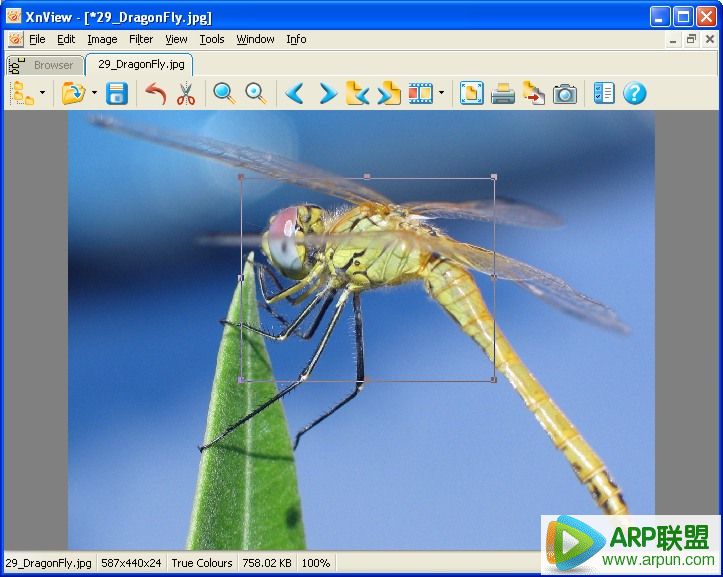Go to previous image with left arrow

coord(295,93)
